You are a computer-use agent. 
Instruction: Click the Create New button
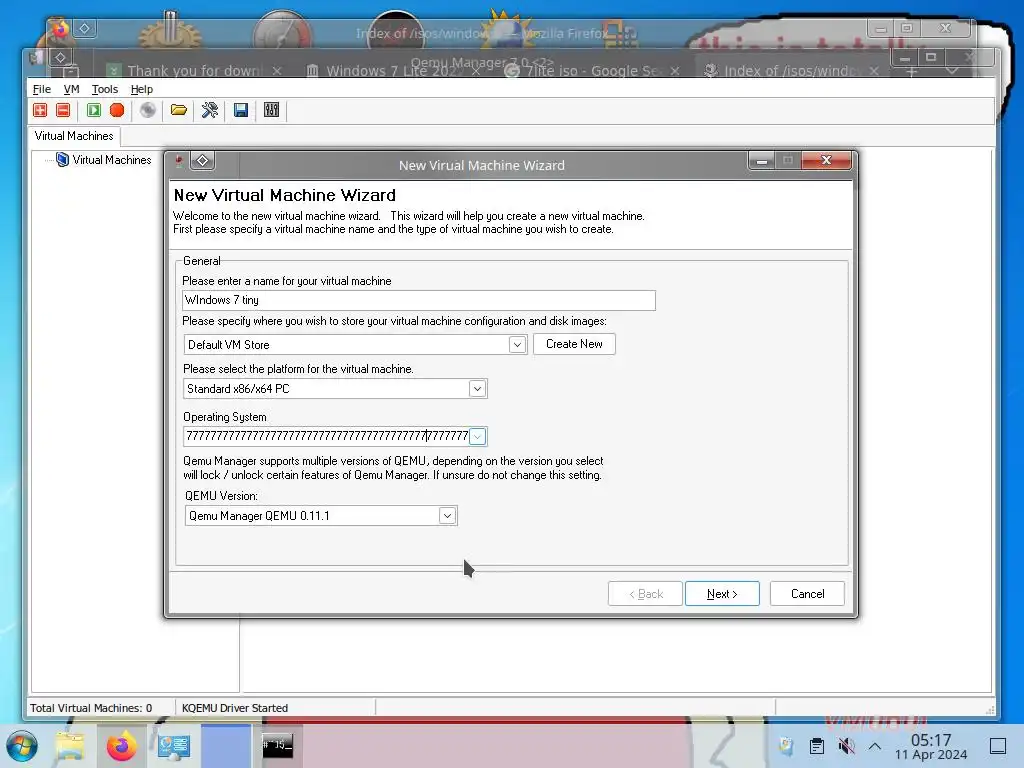[x=574, y=344]
